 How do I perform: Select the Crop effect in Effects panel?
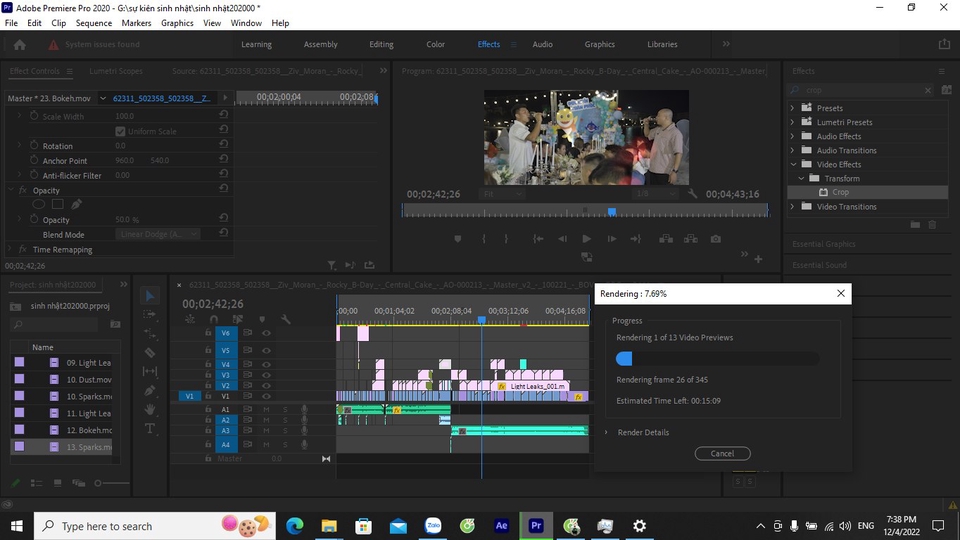click(x=840, y=192)
